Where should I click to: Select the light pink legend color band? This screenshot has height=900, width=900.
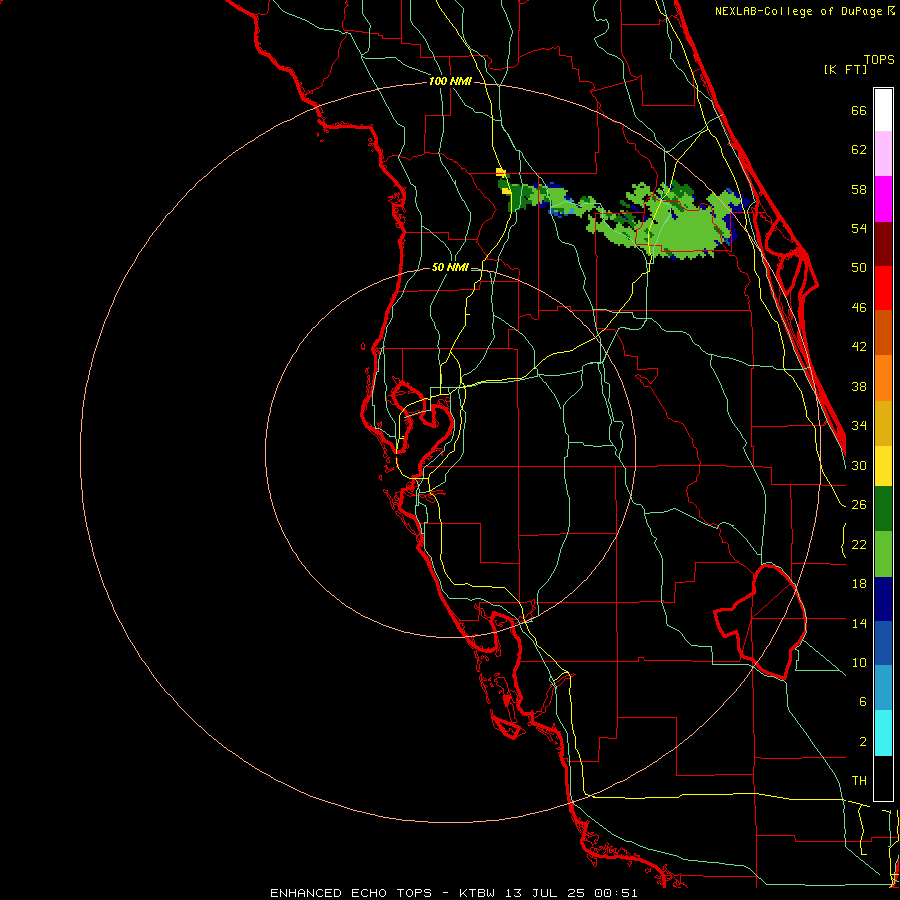[x=883, y=153]
